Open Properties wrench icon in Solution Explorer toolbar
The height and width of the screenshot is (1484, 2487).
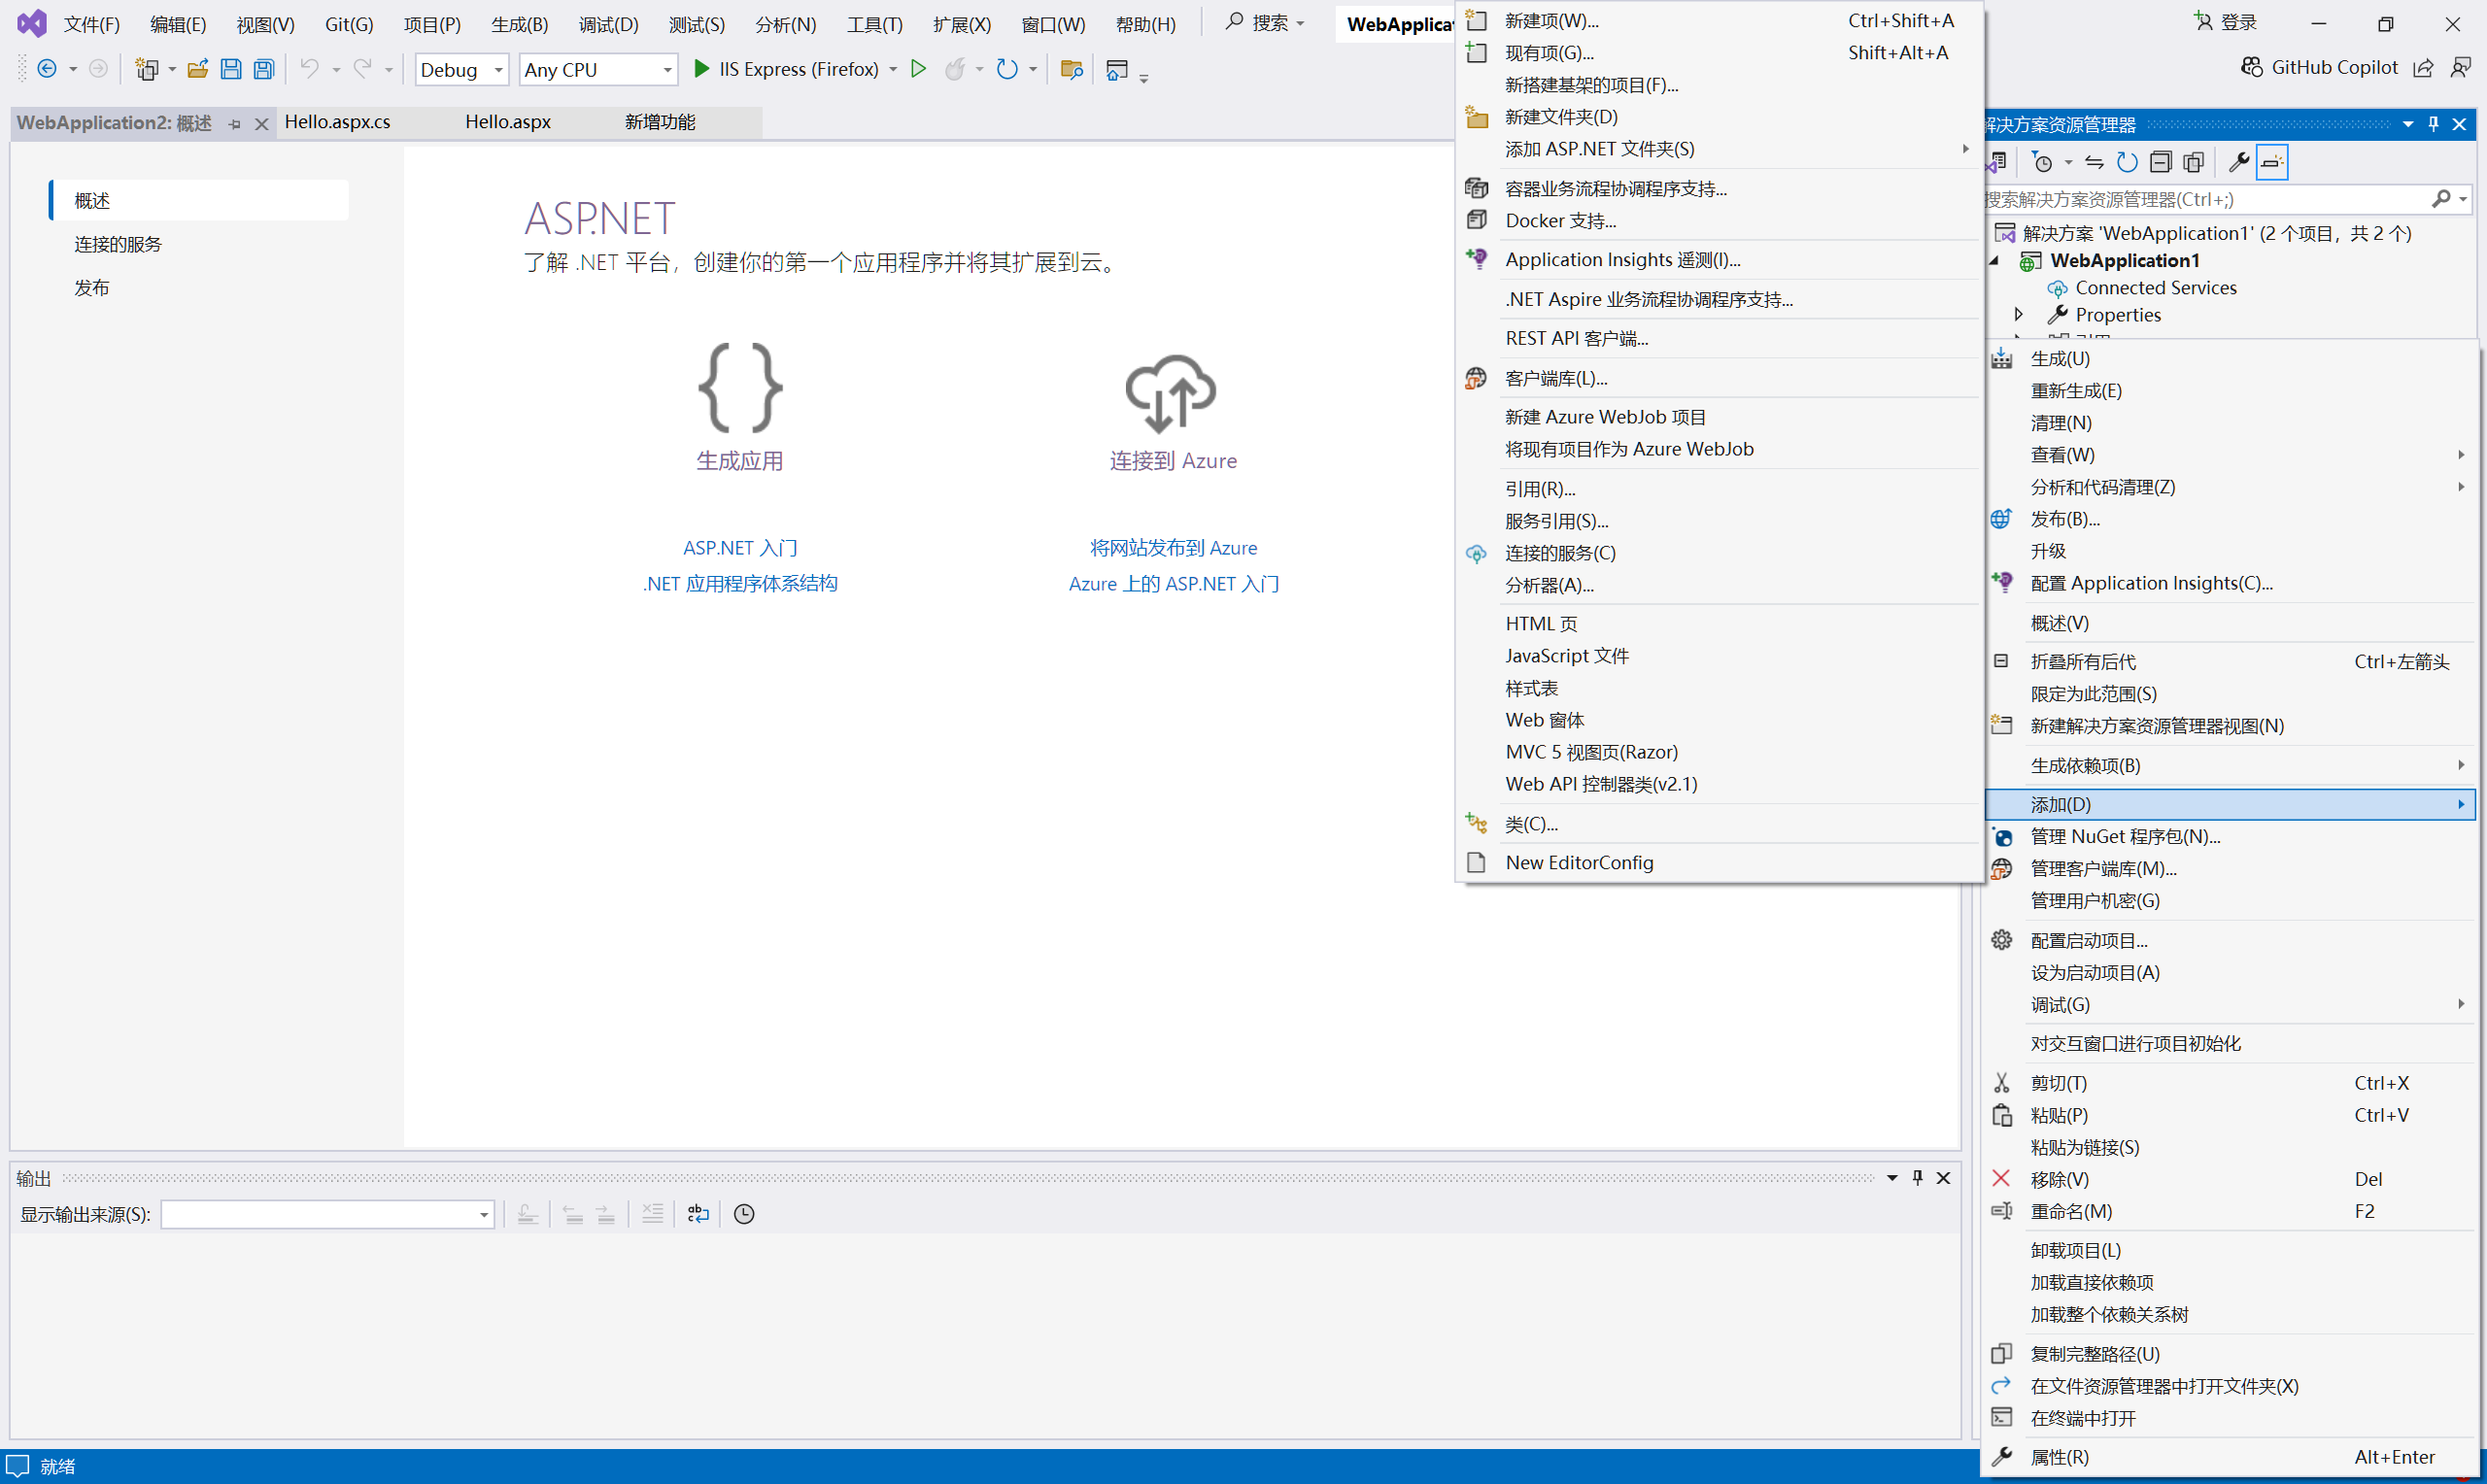(2239, 162)
